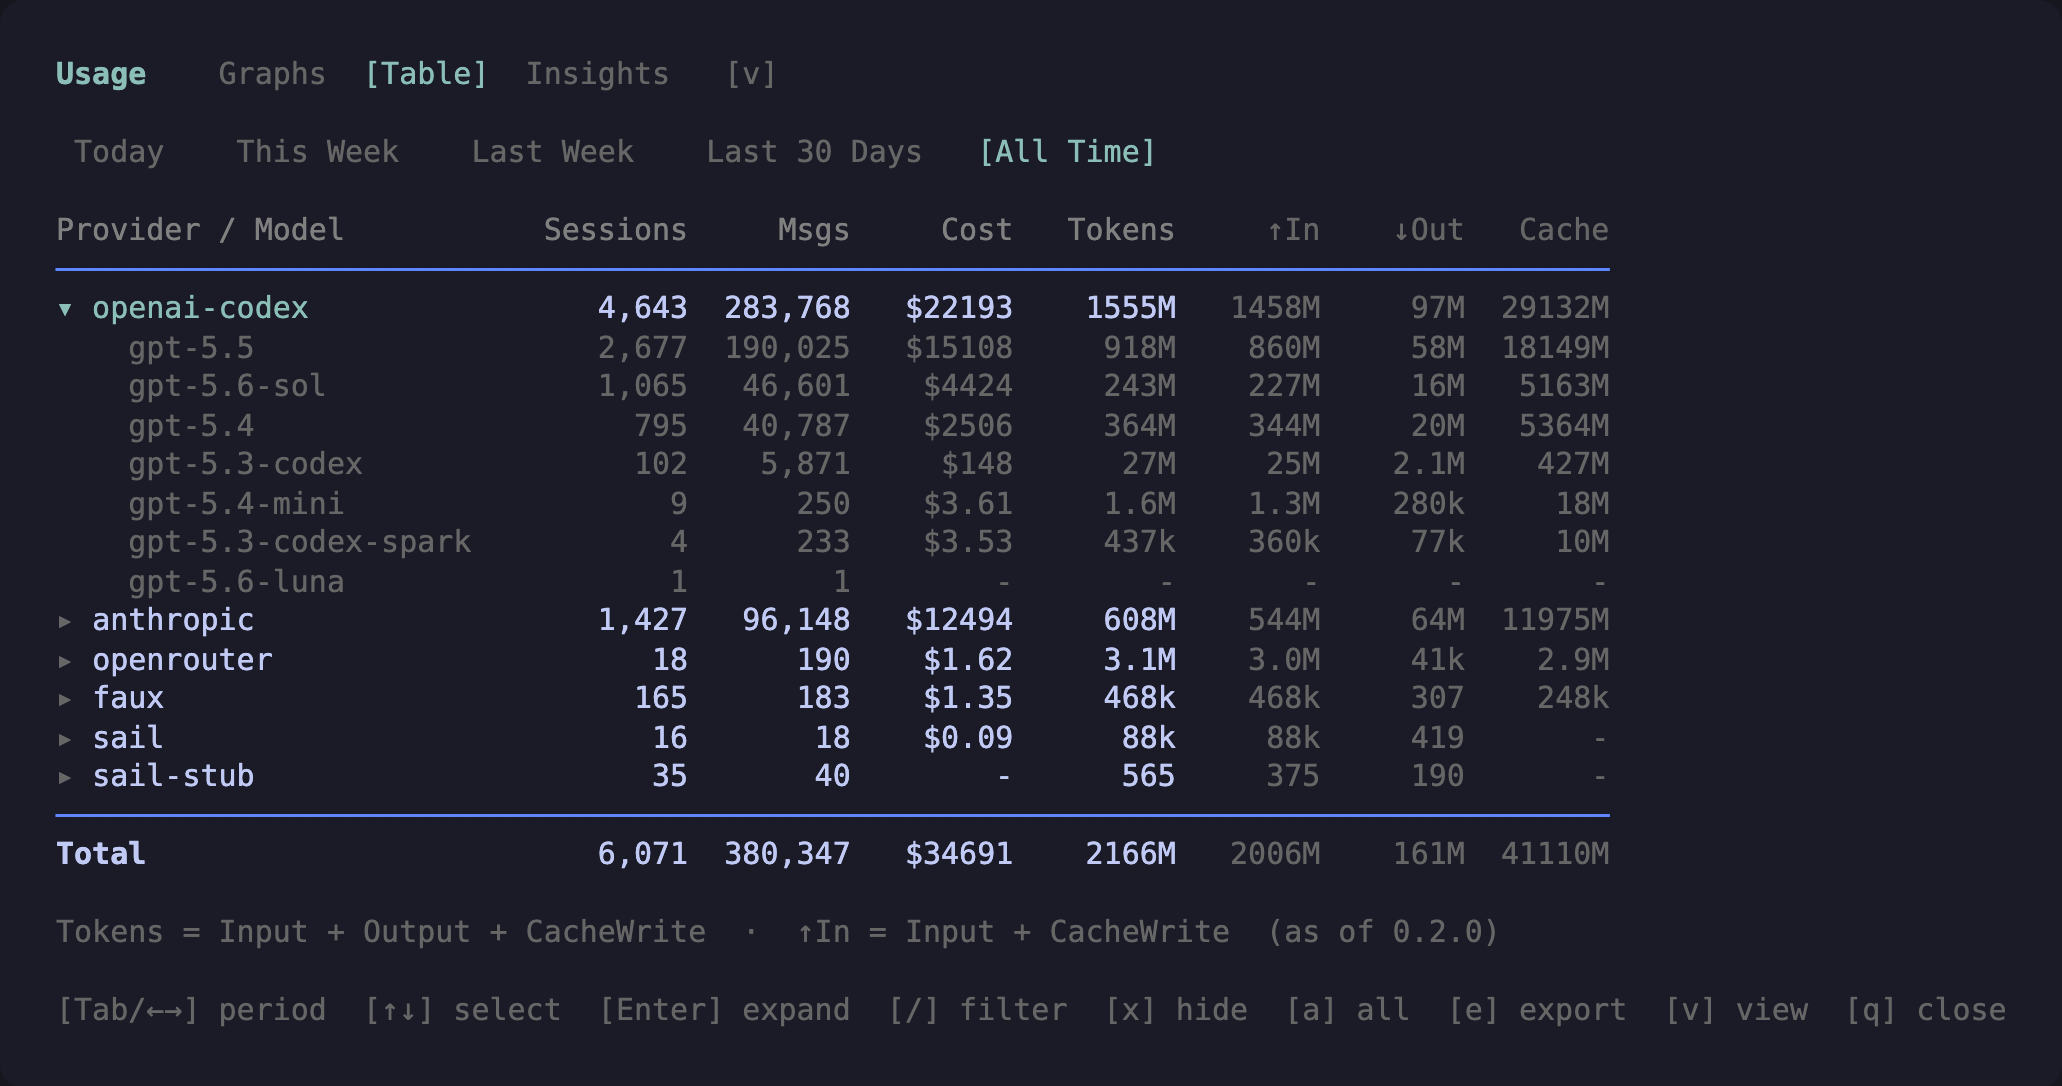This screenshot has width=2062, height=1086.
Task: Click the [x] hide hint
Action: coord(1176,1010)
